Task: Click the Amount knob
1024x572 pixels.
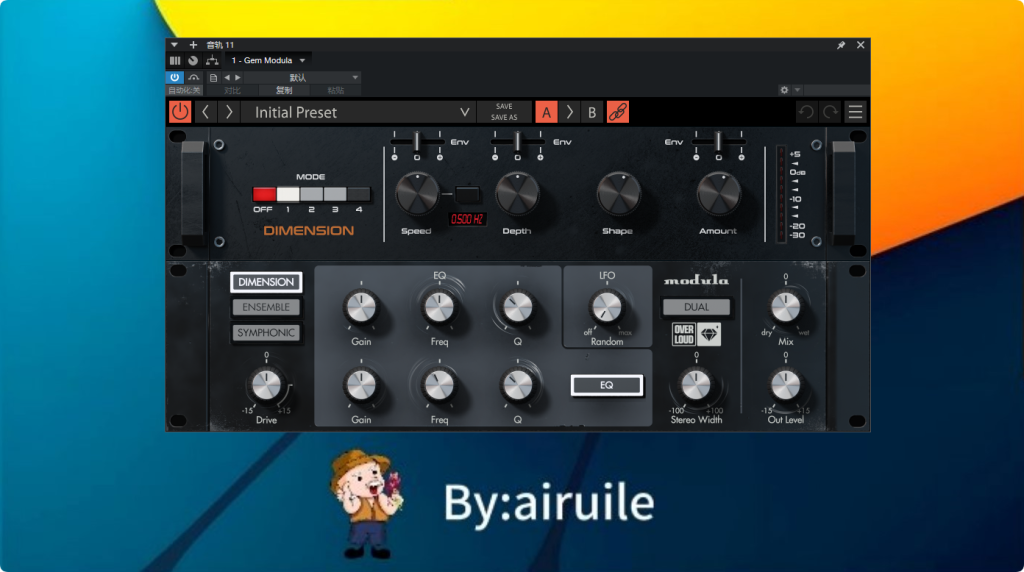Action: point(718,193)
